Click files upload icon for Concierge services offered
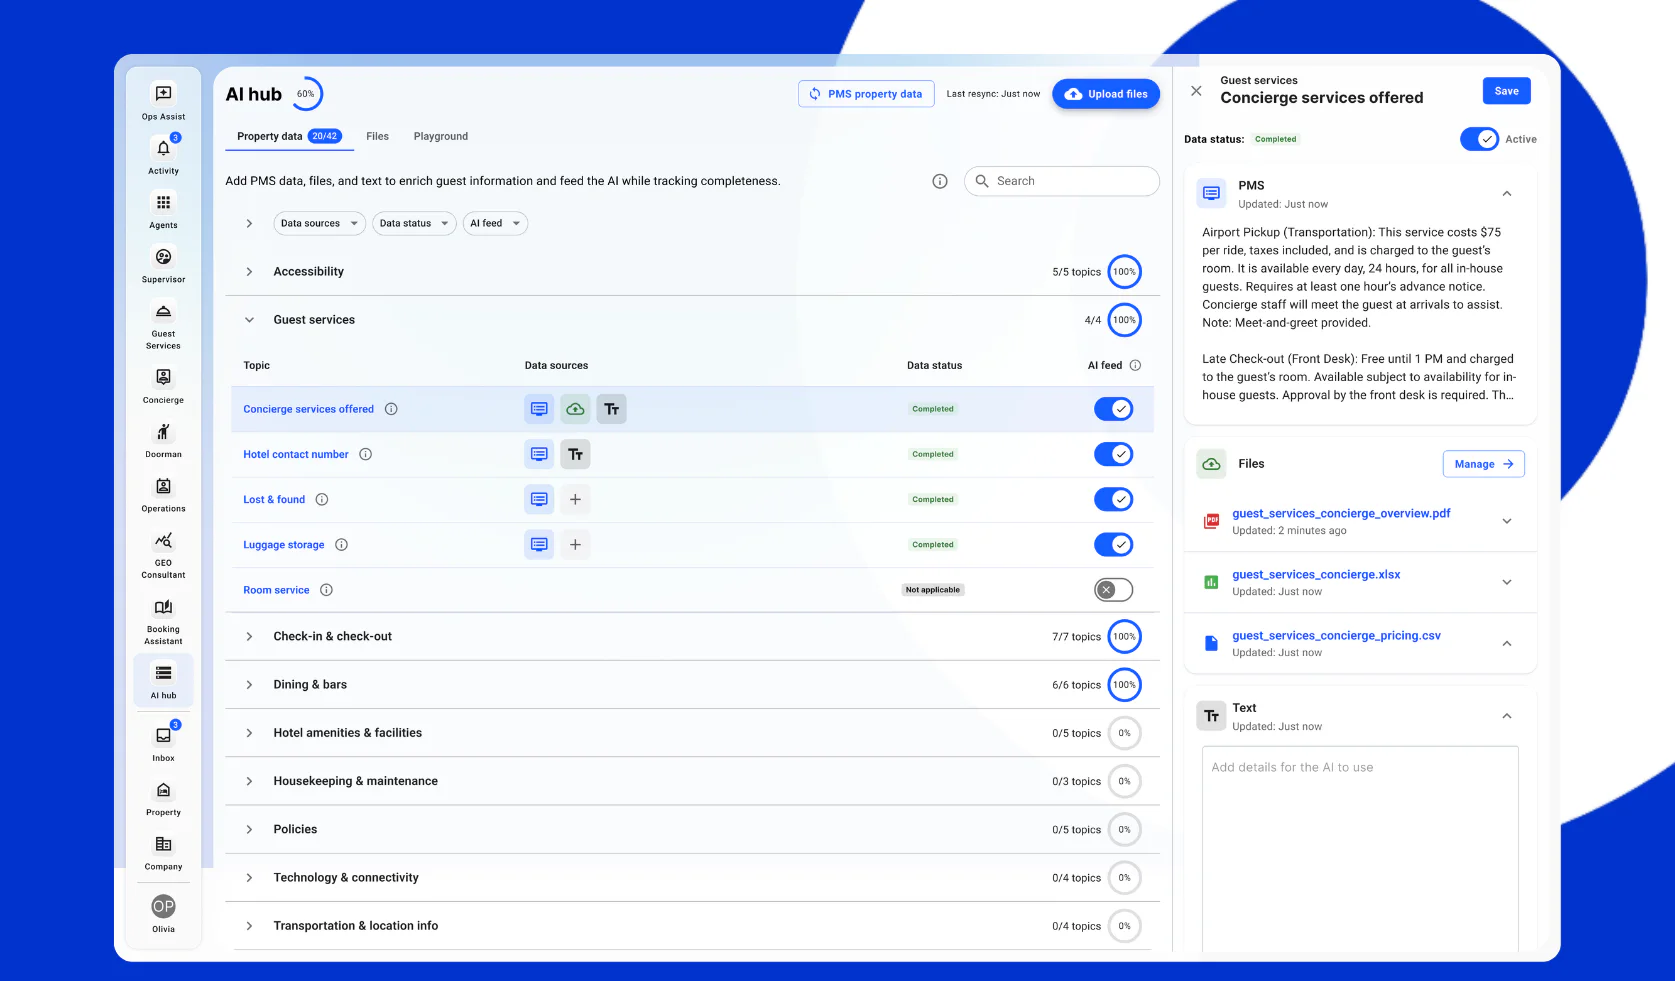The image size is (1675, 981). click(x=575, y=409)
